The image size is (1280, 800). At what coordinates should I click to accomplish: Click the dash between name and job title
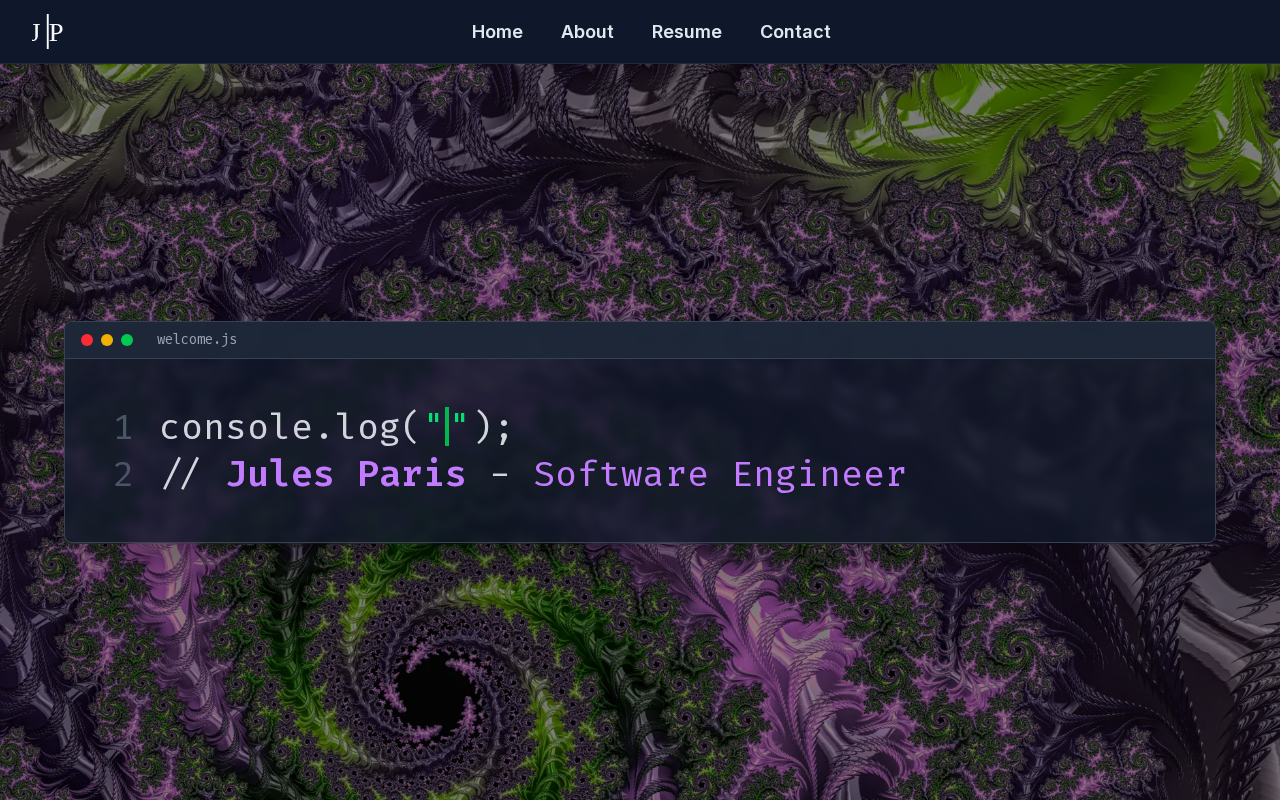tap(500, 475)
